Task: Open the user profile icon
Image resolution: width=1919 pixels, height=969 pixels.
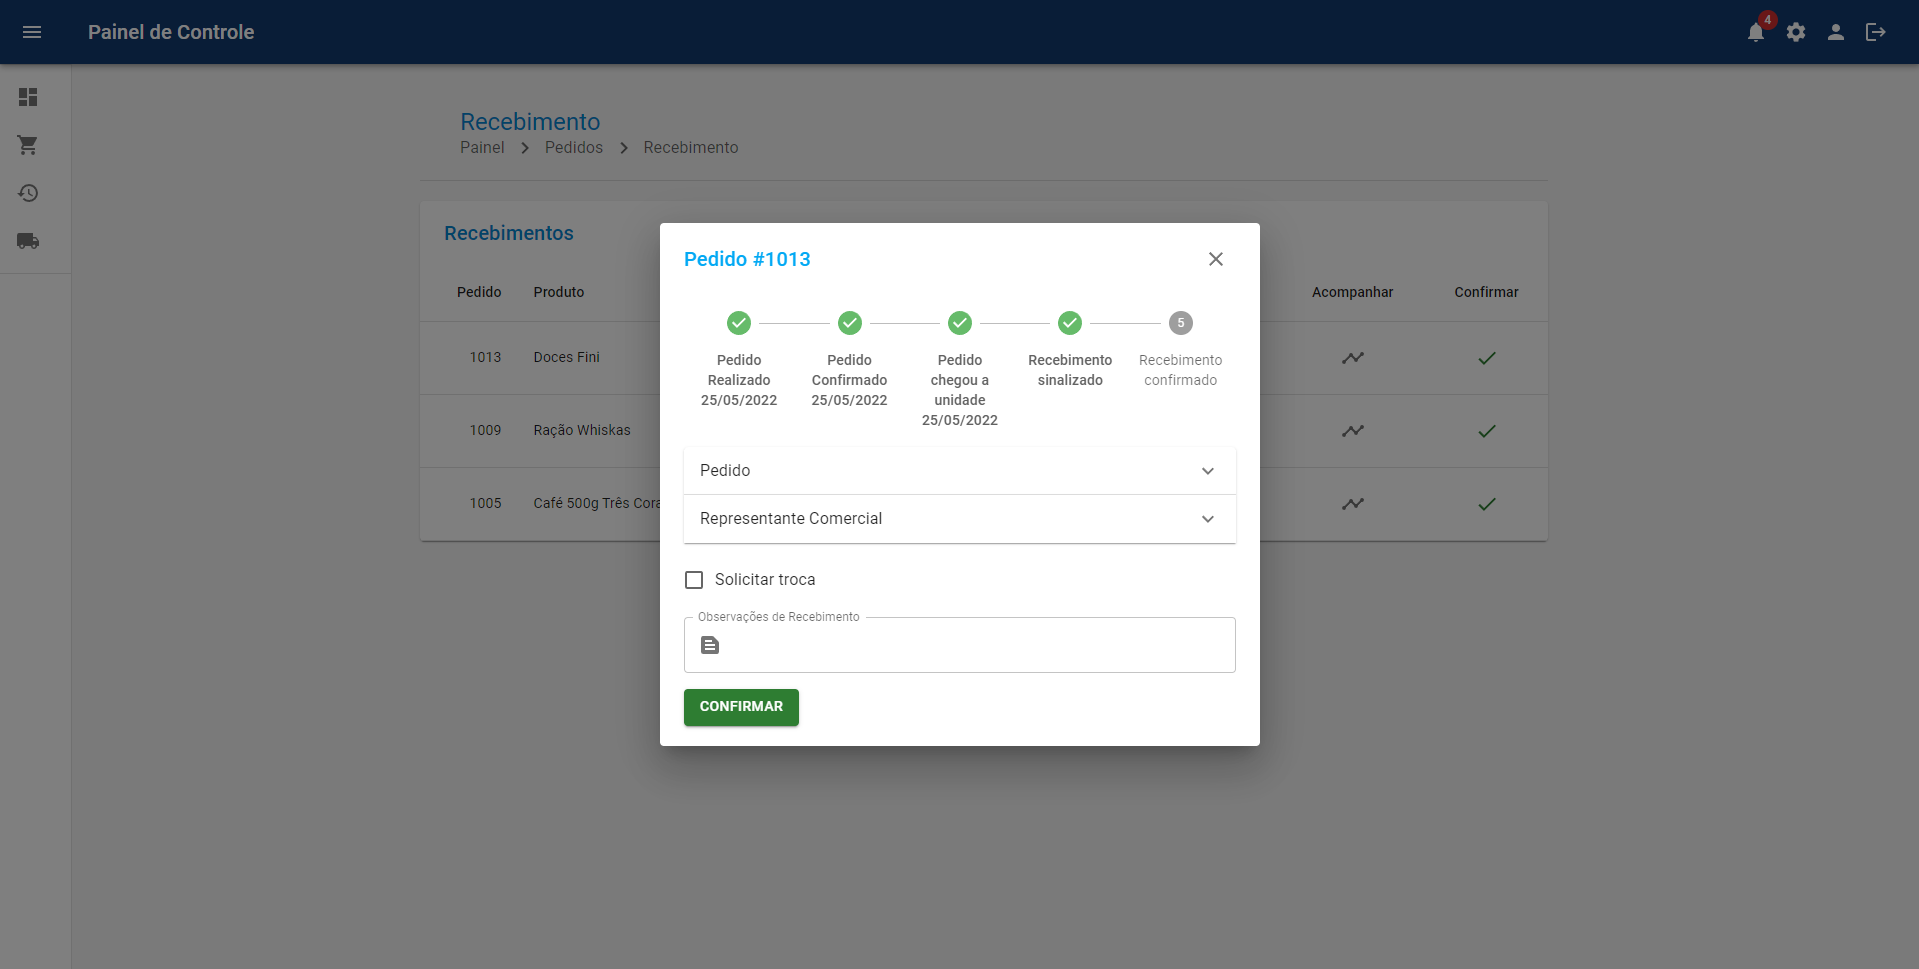Action: tap(1836, 32)
